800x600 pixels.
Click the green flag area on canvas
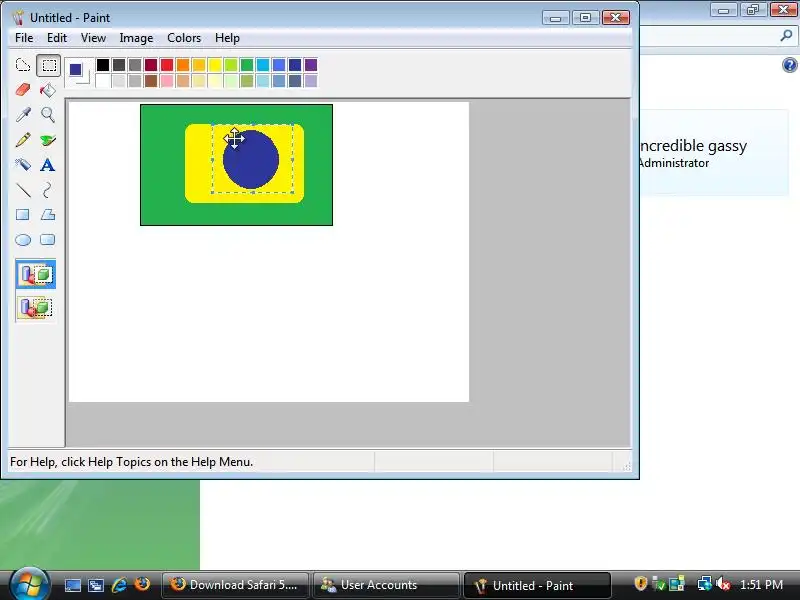pos(162,165)
